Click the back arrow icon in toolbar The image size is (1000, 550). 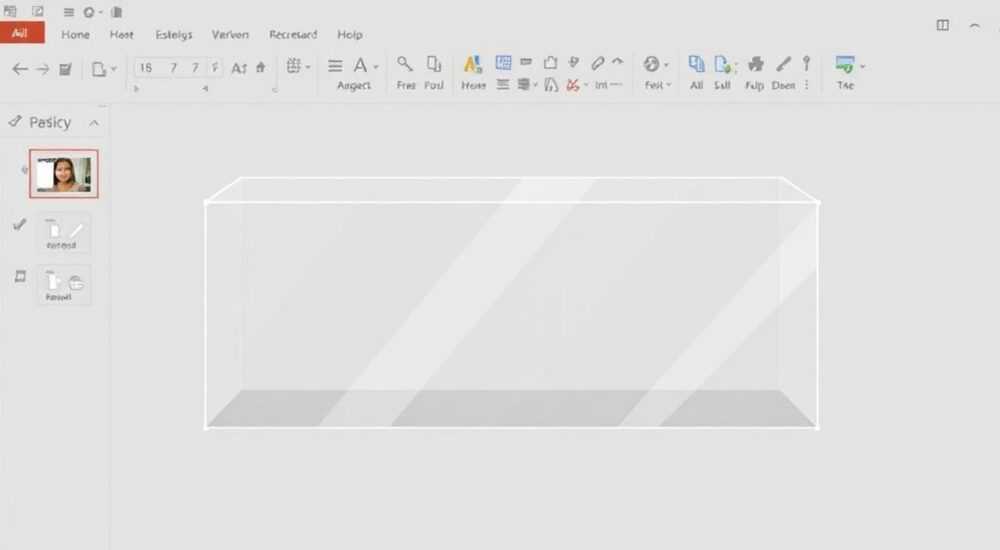(20, 69)
